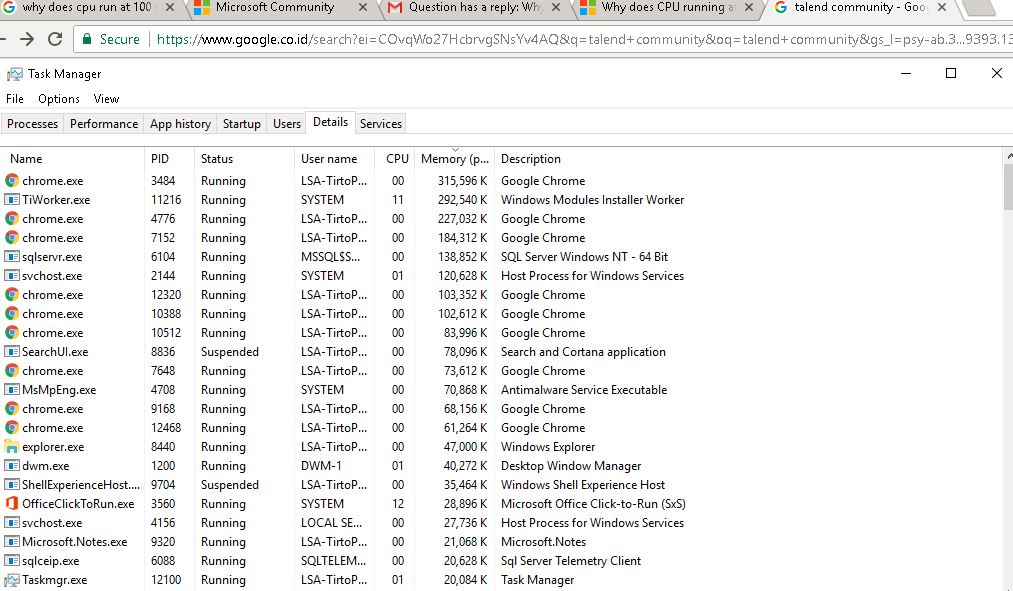Click the chrome.exe icon for PID 7152
This screenshot has height=591, width=1013.
tap(12, 238)
